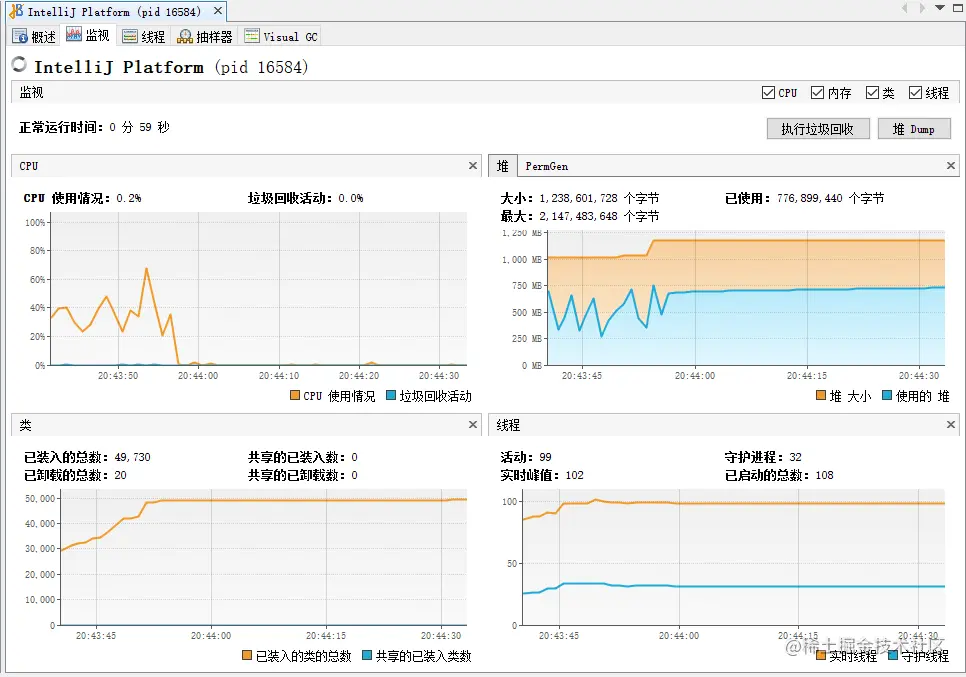Open the tab list dropdown arrow at top right
Viewport: 966px width, 677px height.
click(x=940, y=8)
